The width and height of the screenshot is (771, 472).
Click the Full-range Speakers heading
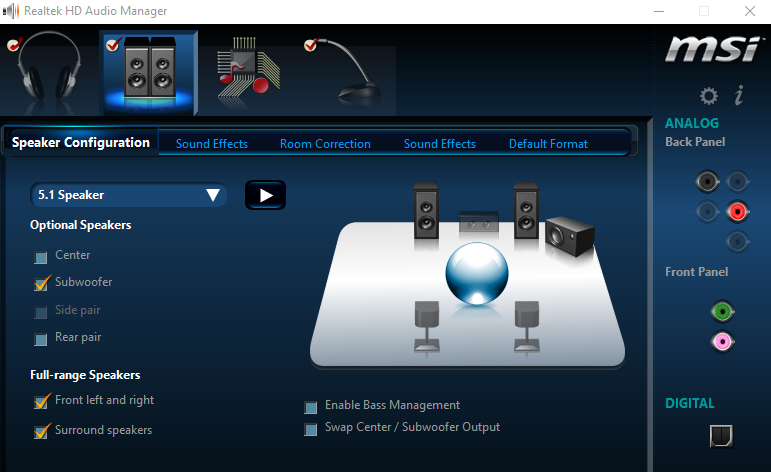[x=85, y=375]
